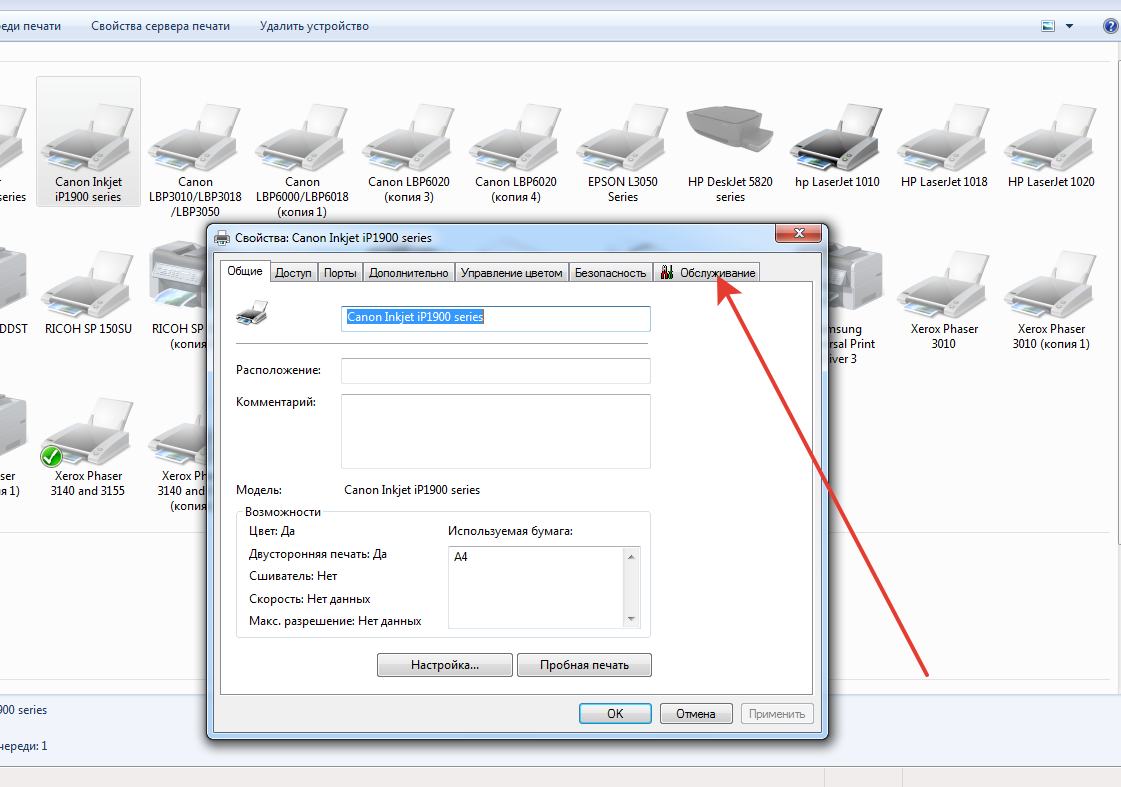Click the view mode icon in the toolbar
Viewport: 1121px width, 787px height.
1048,26
